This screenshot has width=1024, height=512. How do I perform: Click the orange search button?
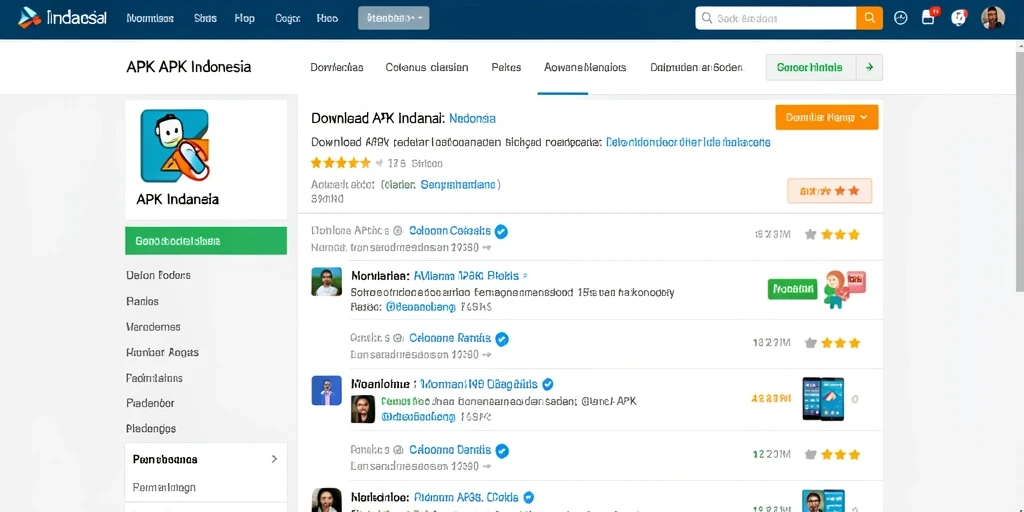point(869,18)
